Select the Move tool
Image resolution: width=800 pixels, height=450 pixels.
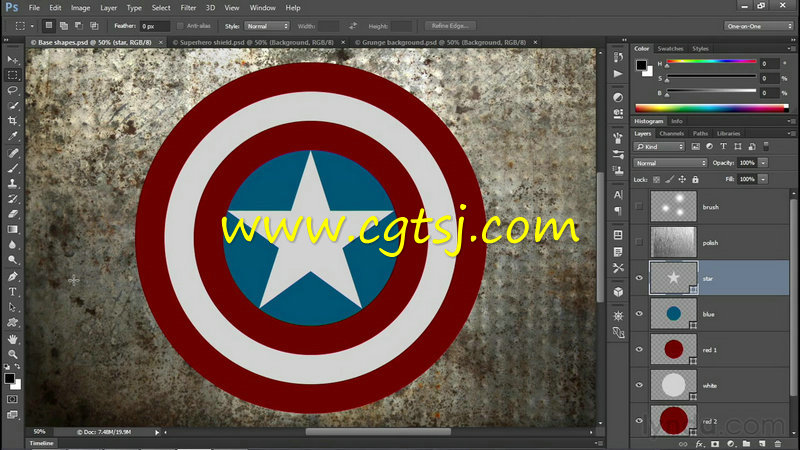click(x=13, y=60)
